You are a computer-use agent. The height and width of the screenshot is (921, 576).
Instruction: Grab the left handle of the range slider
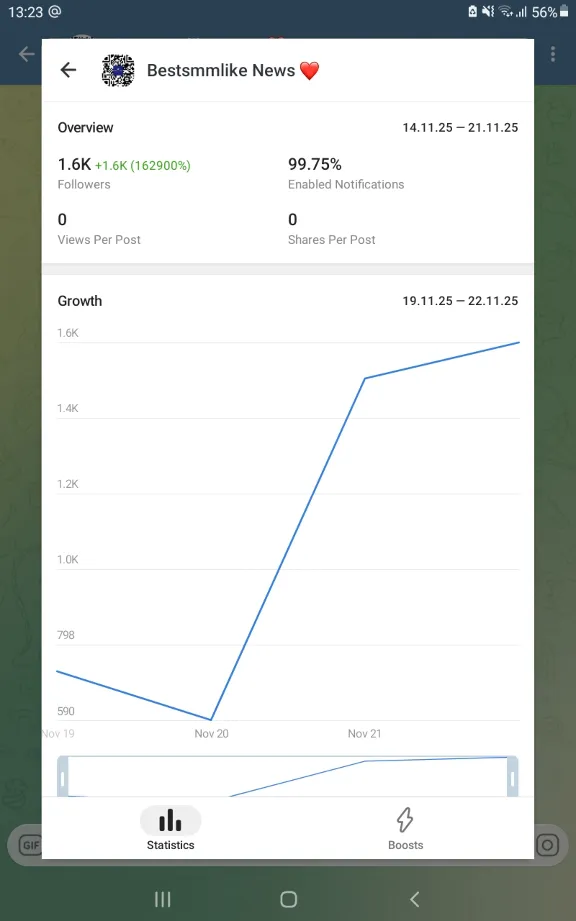[63, 777]
